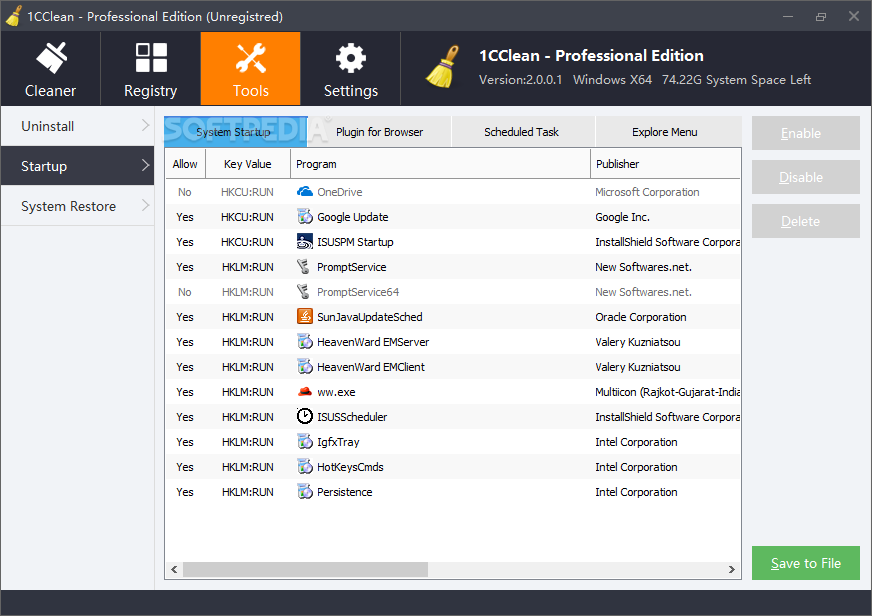The width and height of the screenshot is (872, 616).
Task: Click the HotKeysCmds program icon
Action: 305,466
